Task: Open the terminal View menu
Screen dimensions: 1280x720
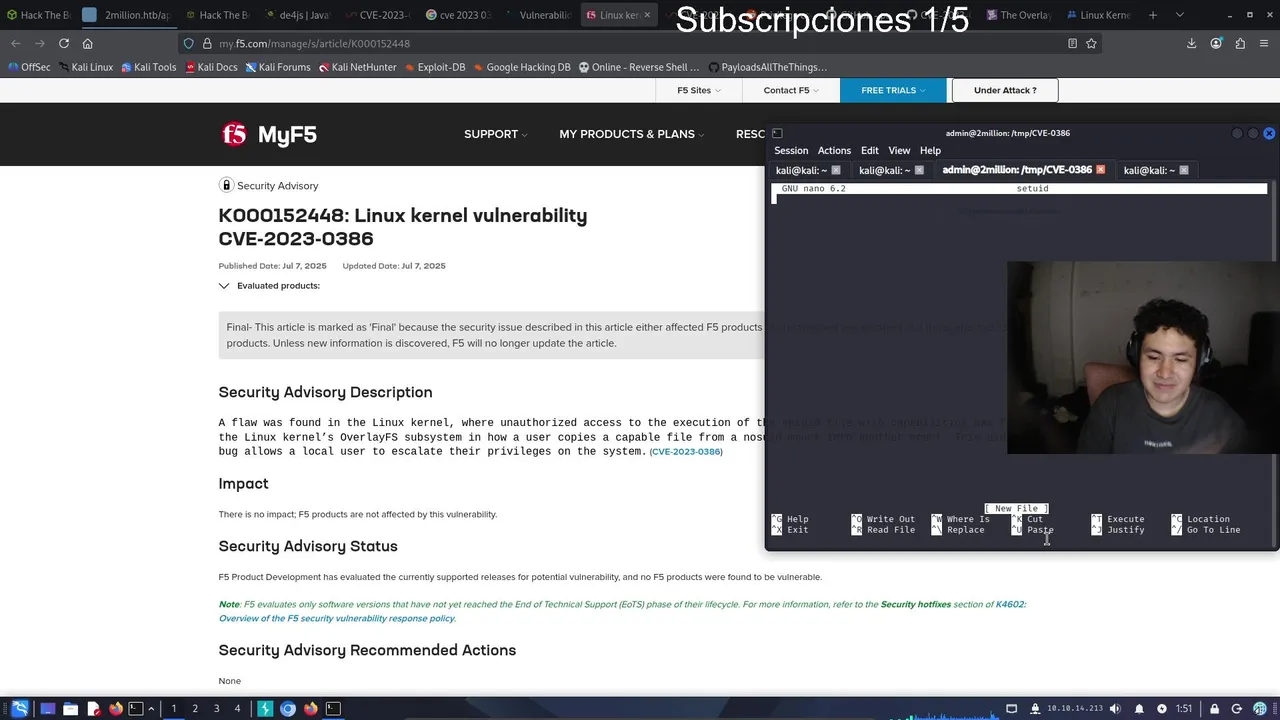Action: tap(899, 150)
